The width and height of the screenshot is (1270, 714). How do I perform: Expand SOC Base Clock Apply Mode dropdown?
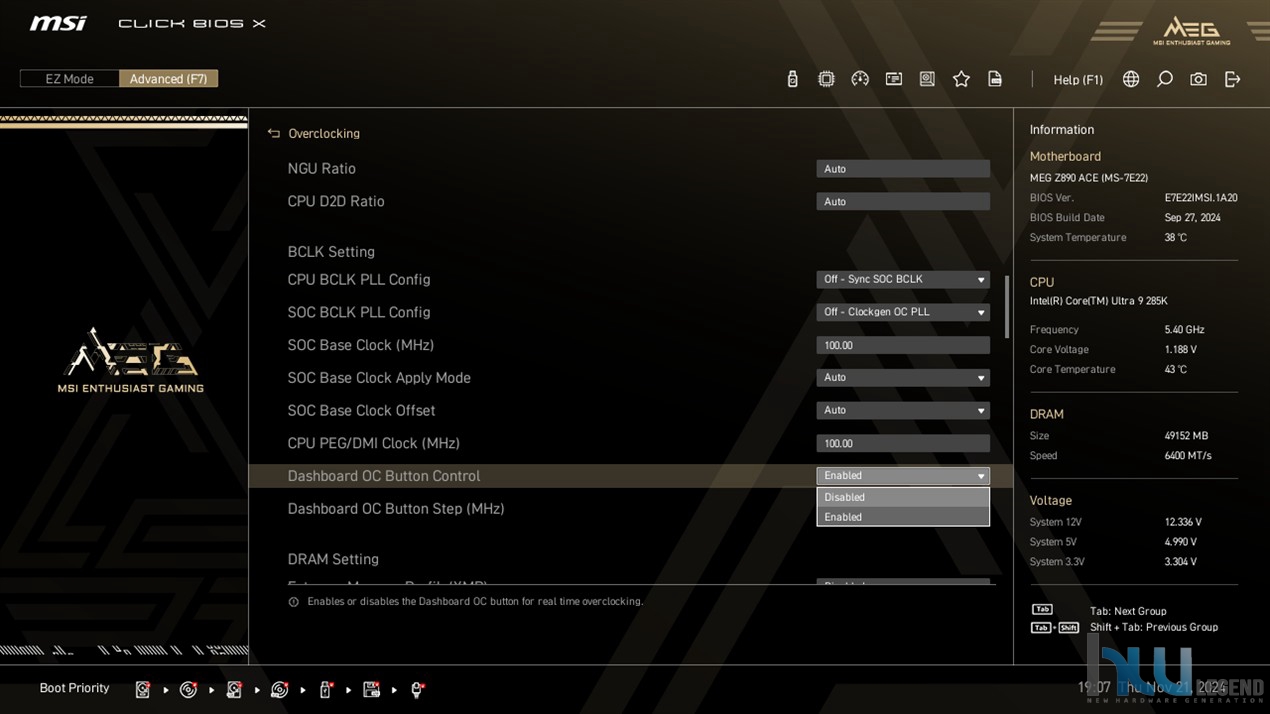click(x=903, y=378)
